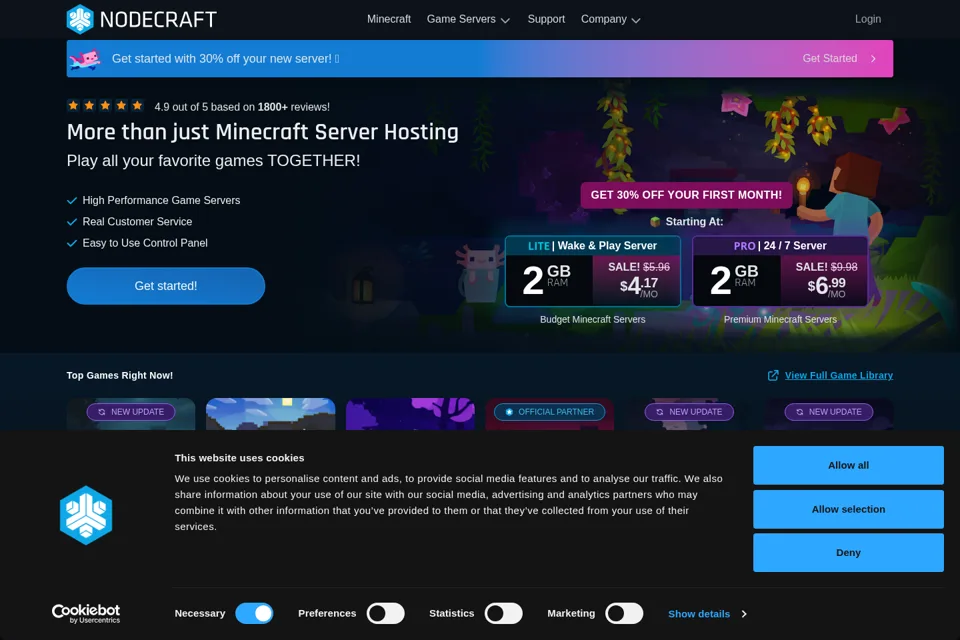Enable the Statistics cookies switch
The width and height of the screenshot is (960, 640).
[503, 613]
